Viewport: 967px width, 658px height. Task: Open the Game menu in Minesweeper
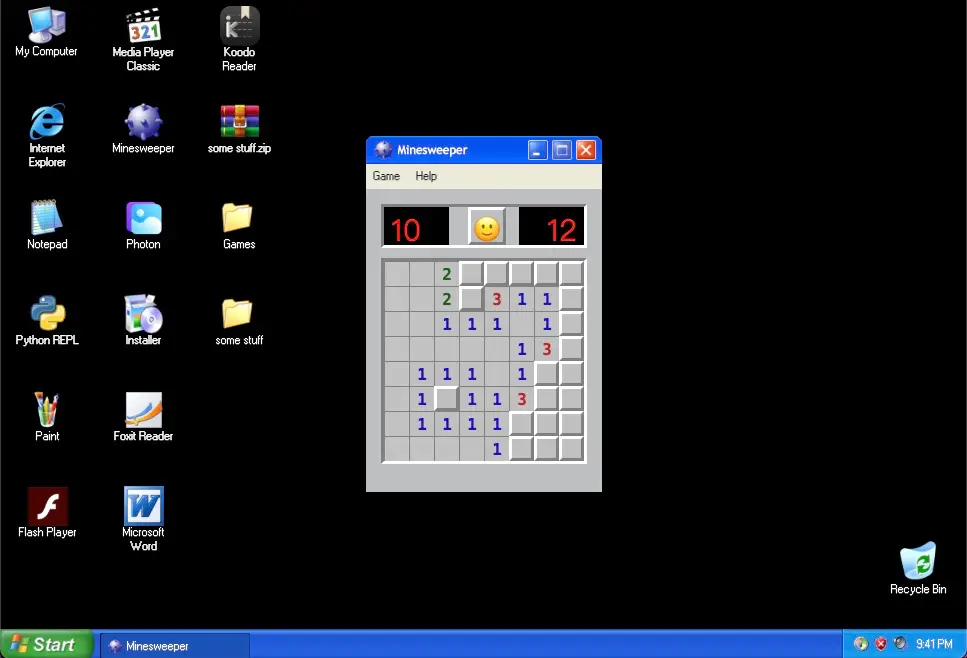pos(386,176)
